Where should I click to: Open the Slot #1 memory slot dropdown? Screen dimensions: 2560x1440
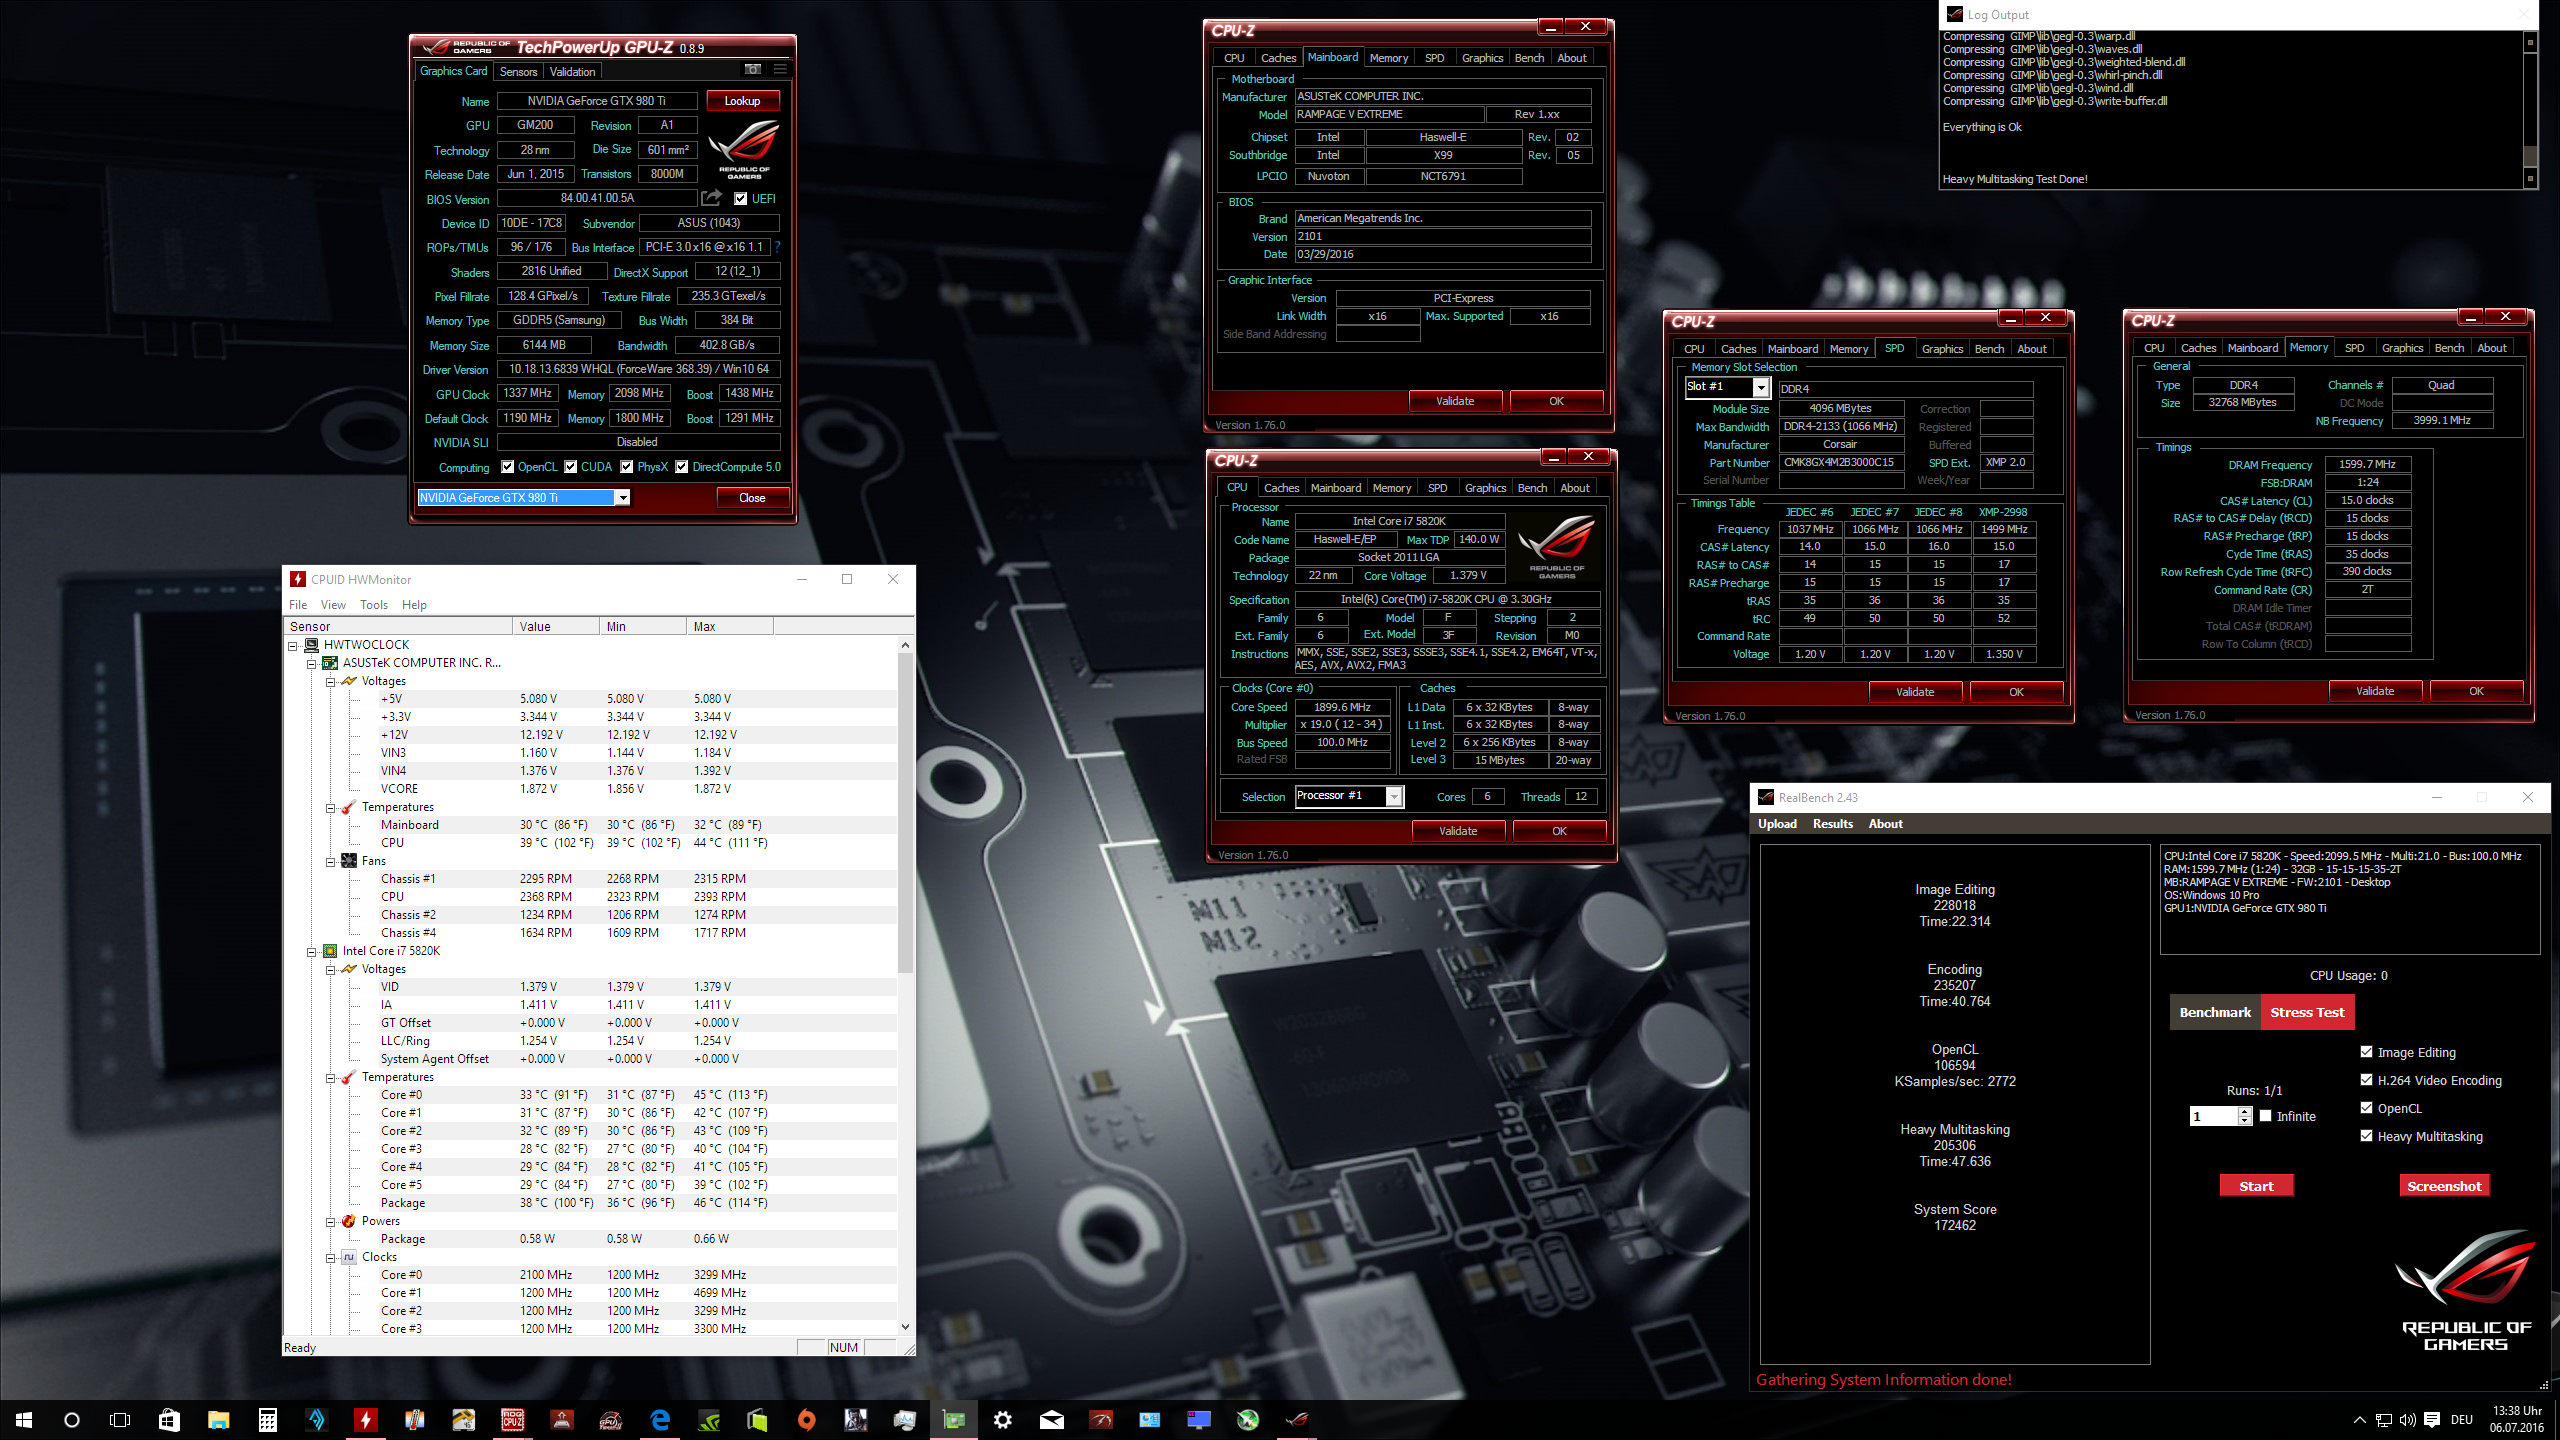1761,387
